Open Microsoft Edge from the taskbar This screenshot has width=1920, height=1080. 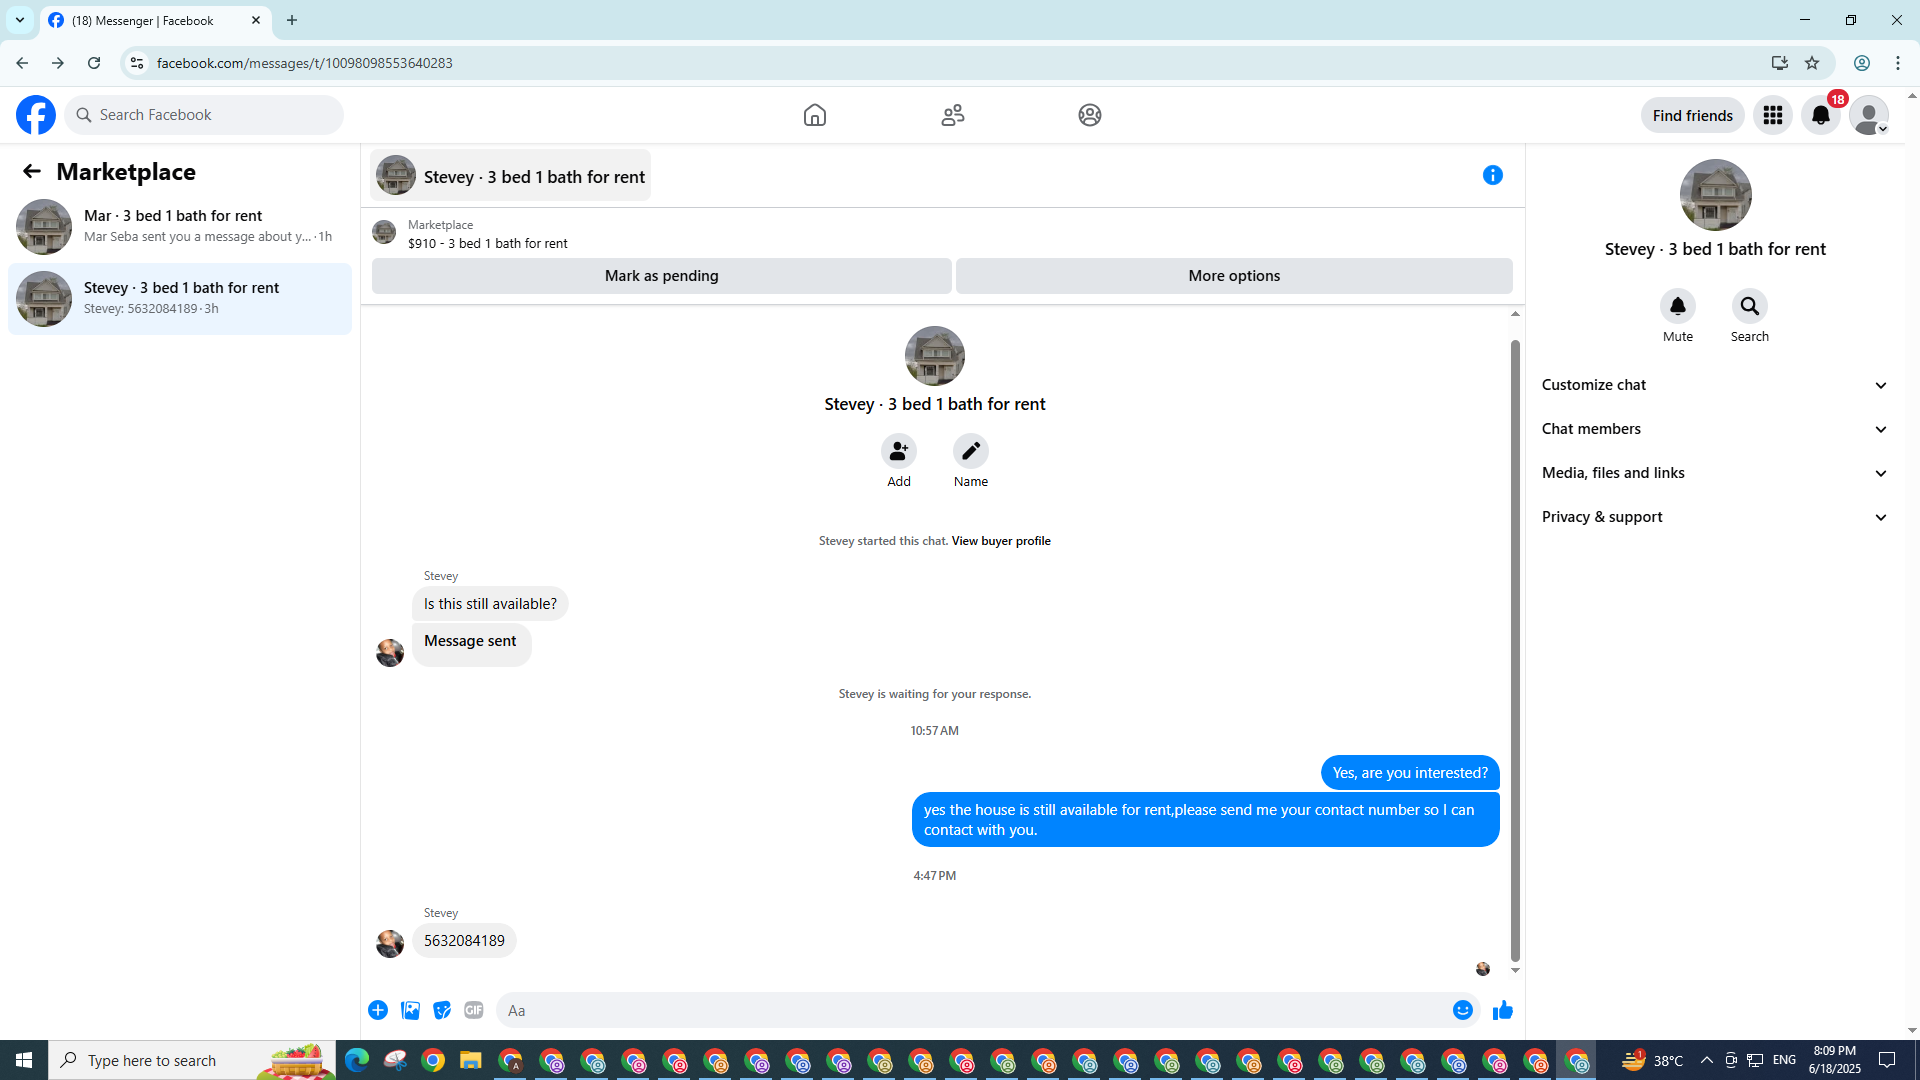pyautogui.click(x=356, y=1060)
